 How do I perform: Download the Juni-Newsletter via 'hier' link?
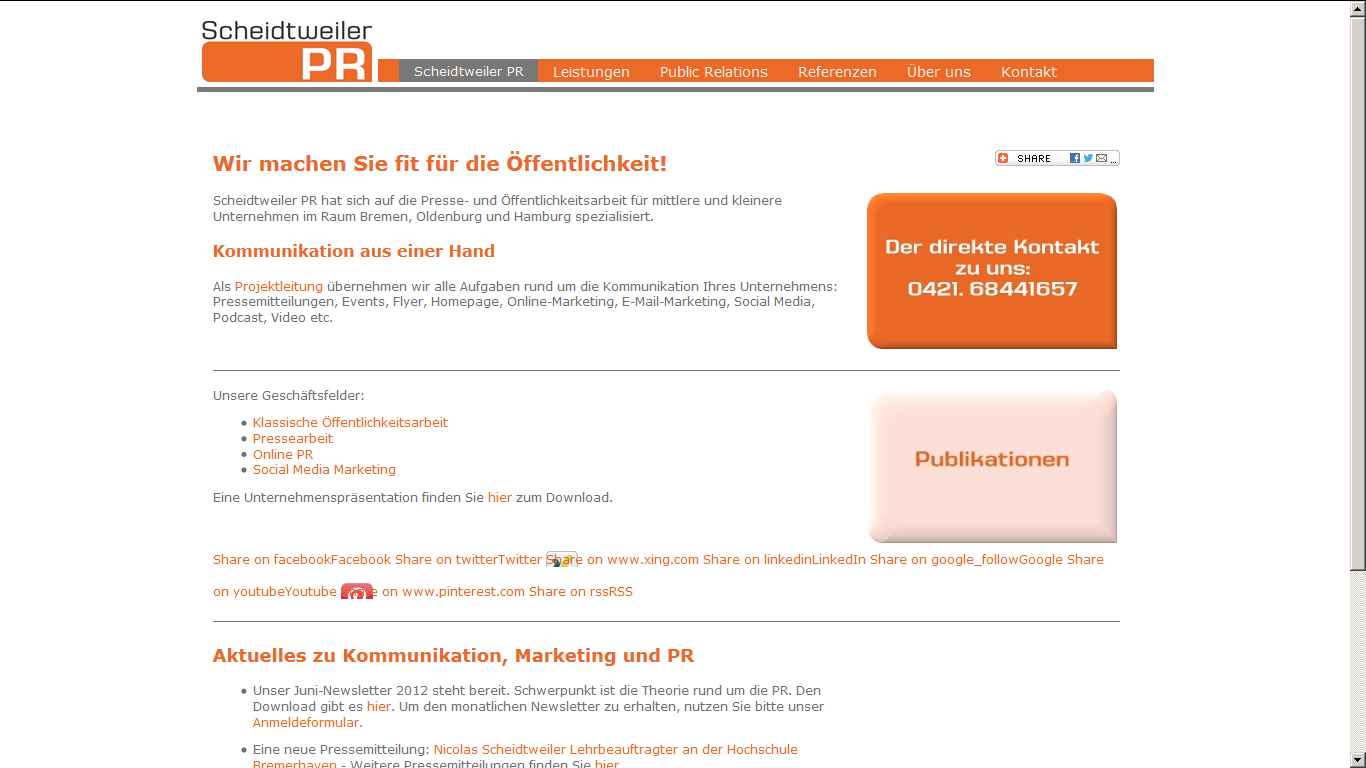pyautogui.click(x=378, y=706)
